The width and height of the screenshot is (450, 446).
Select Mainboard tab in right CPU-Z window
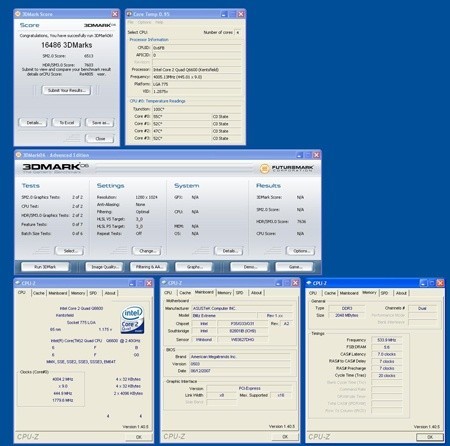click(349, 293)
